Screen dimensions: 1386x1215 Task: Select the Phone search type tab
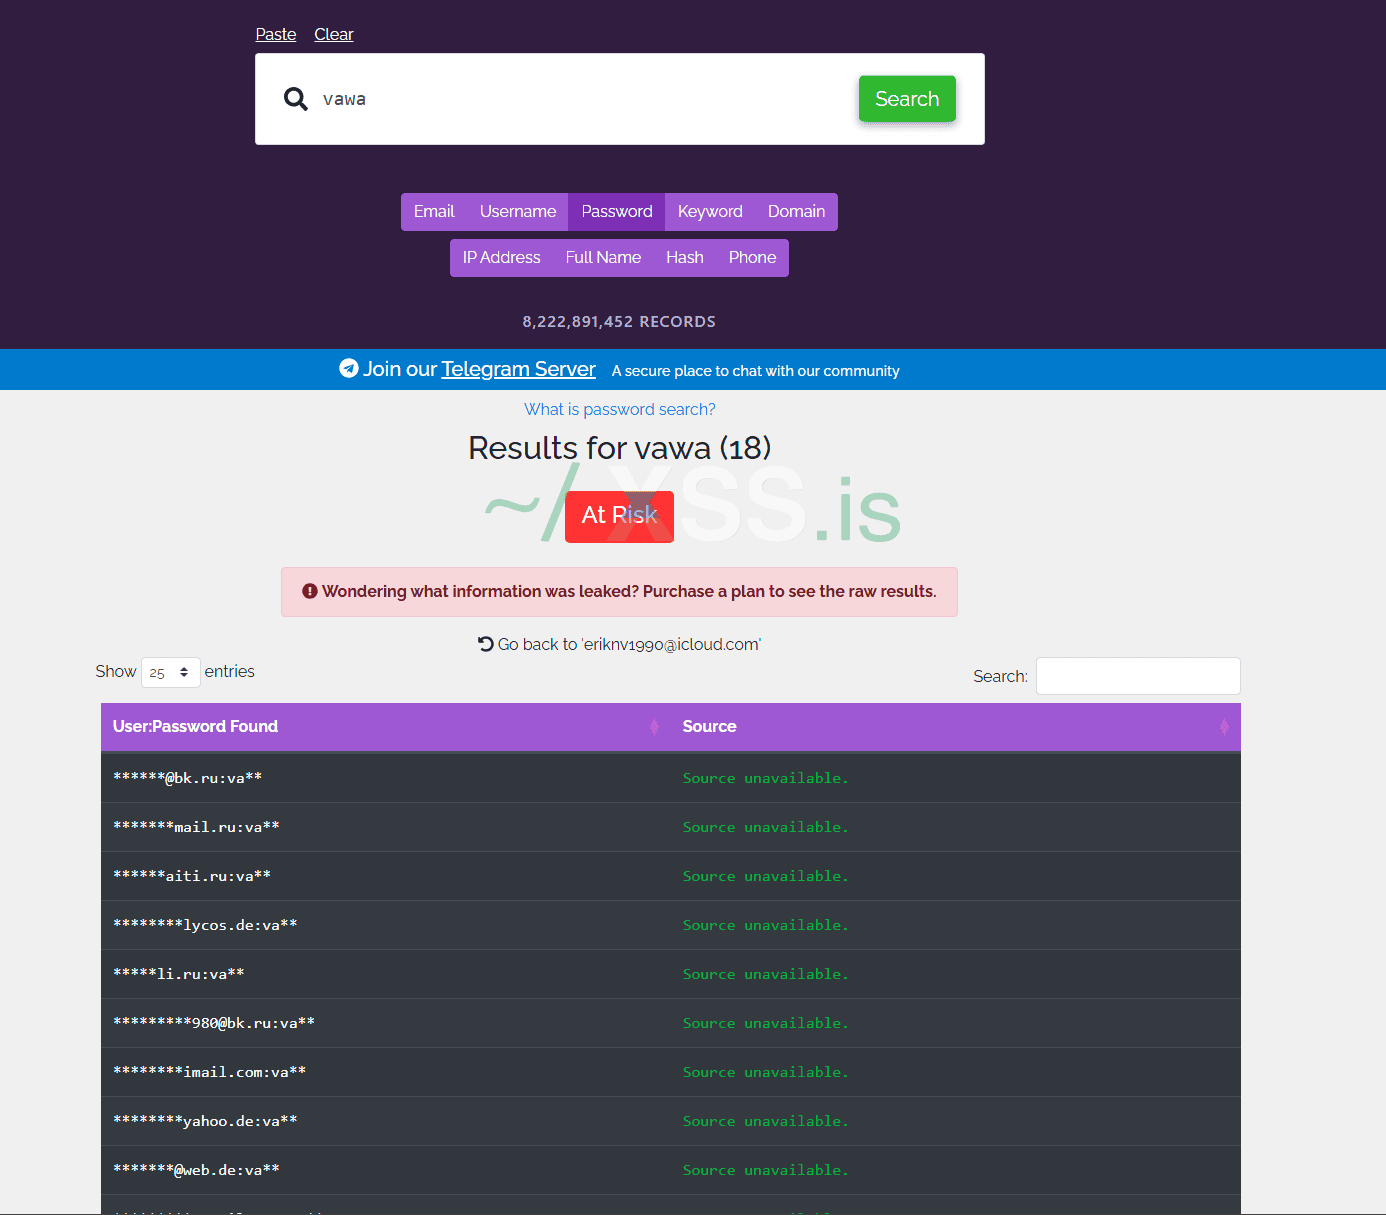(x=752, y=258)
